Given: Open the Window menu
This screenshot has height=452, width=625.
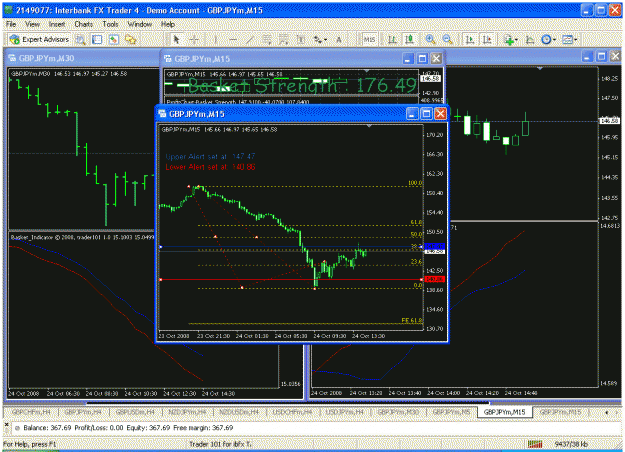Looking at the screenshot, I should (140, 24).
